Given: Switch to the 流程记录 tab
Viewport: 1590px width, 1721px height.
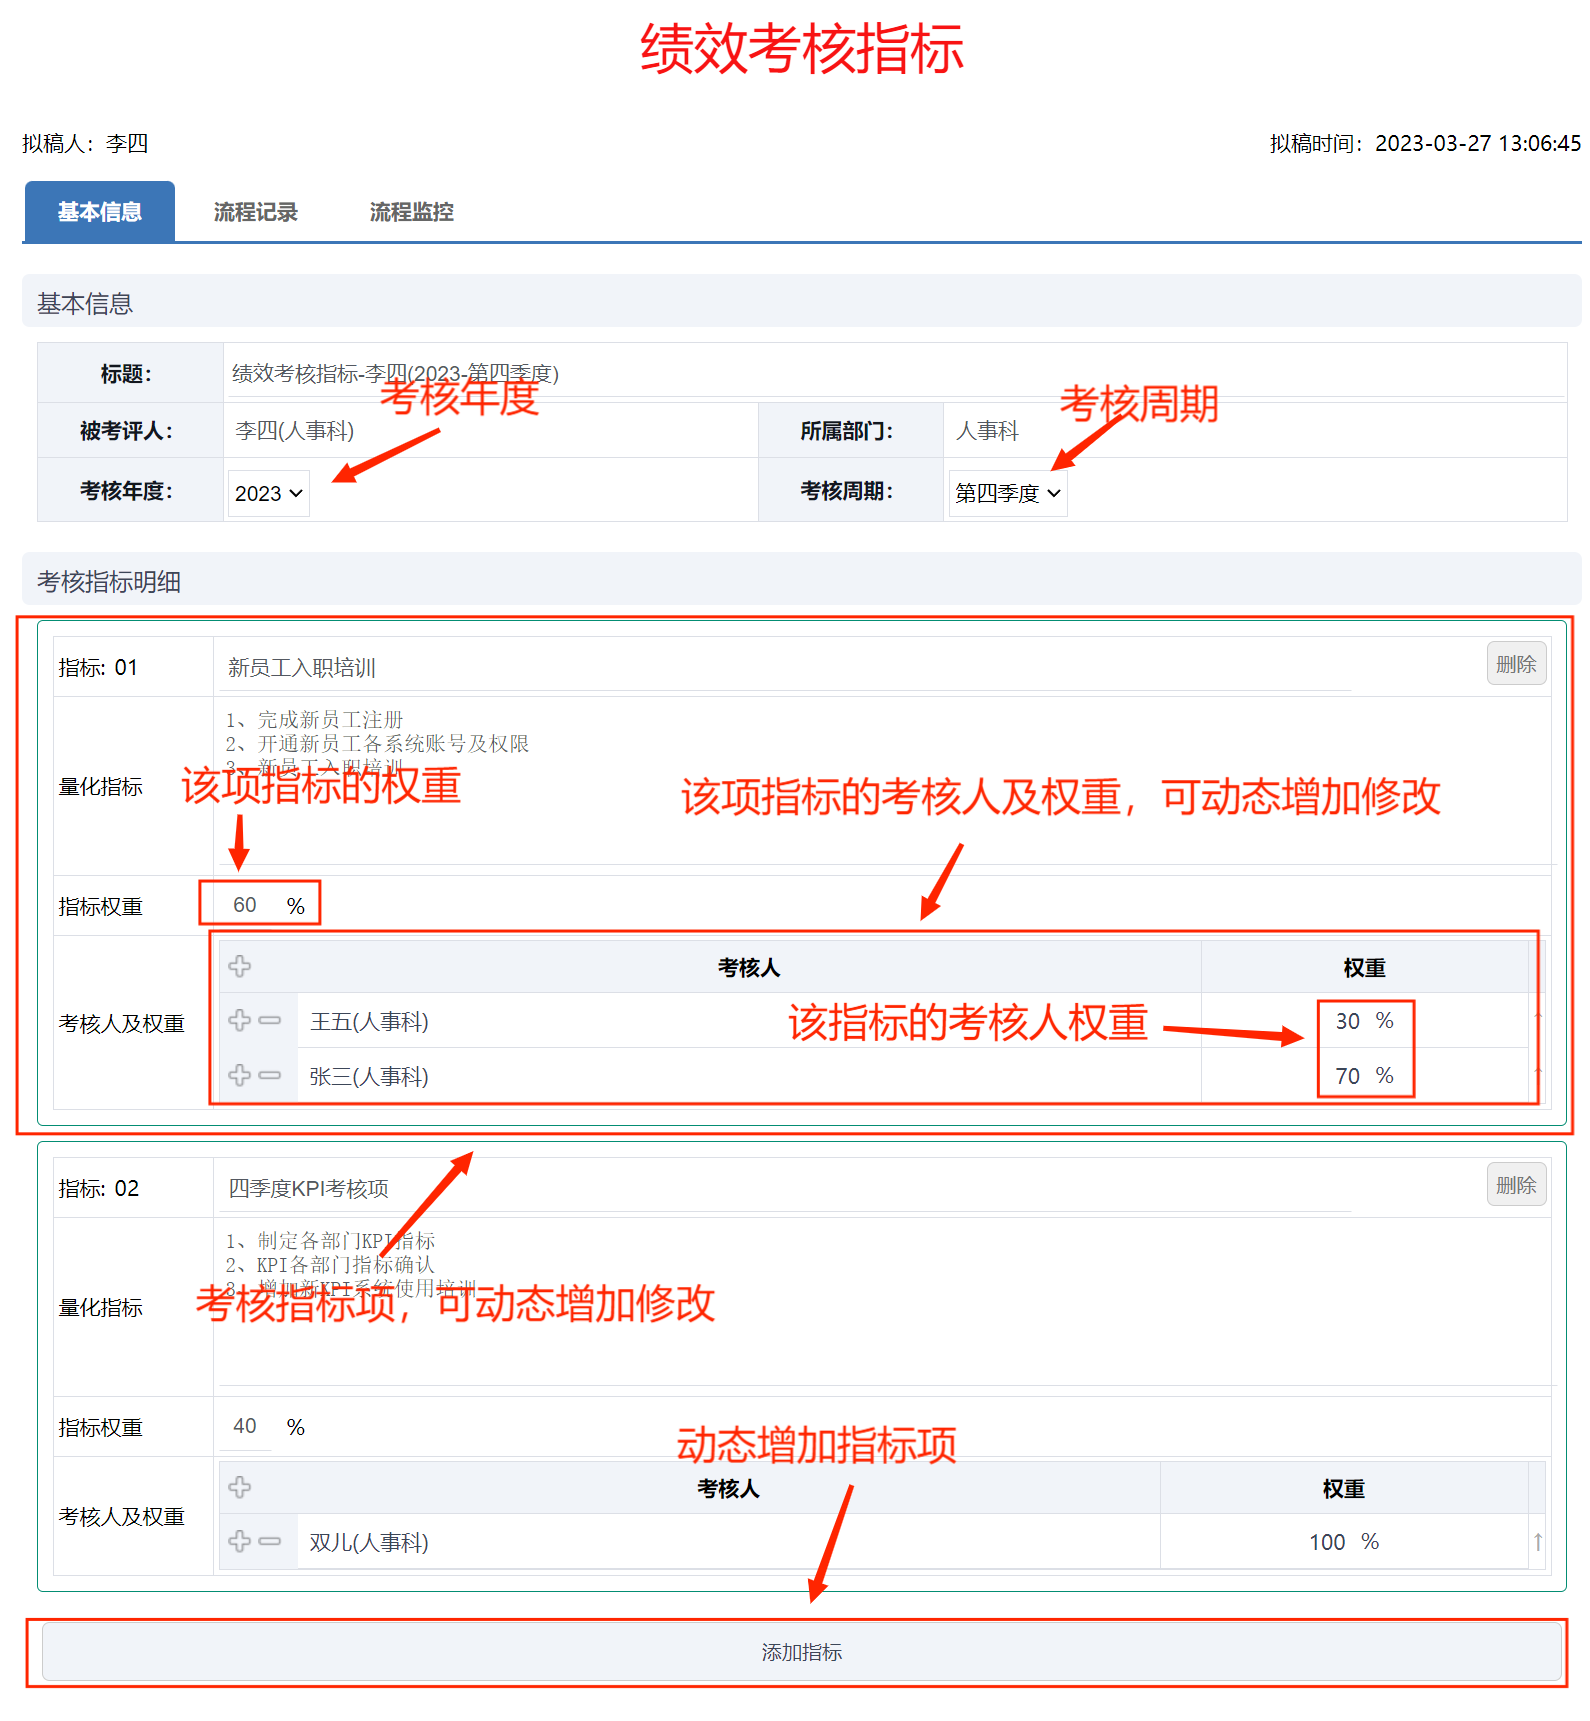Looking at the screenshot, I should tap(255, 212).
